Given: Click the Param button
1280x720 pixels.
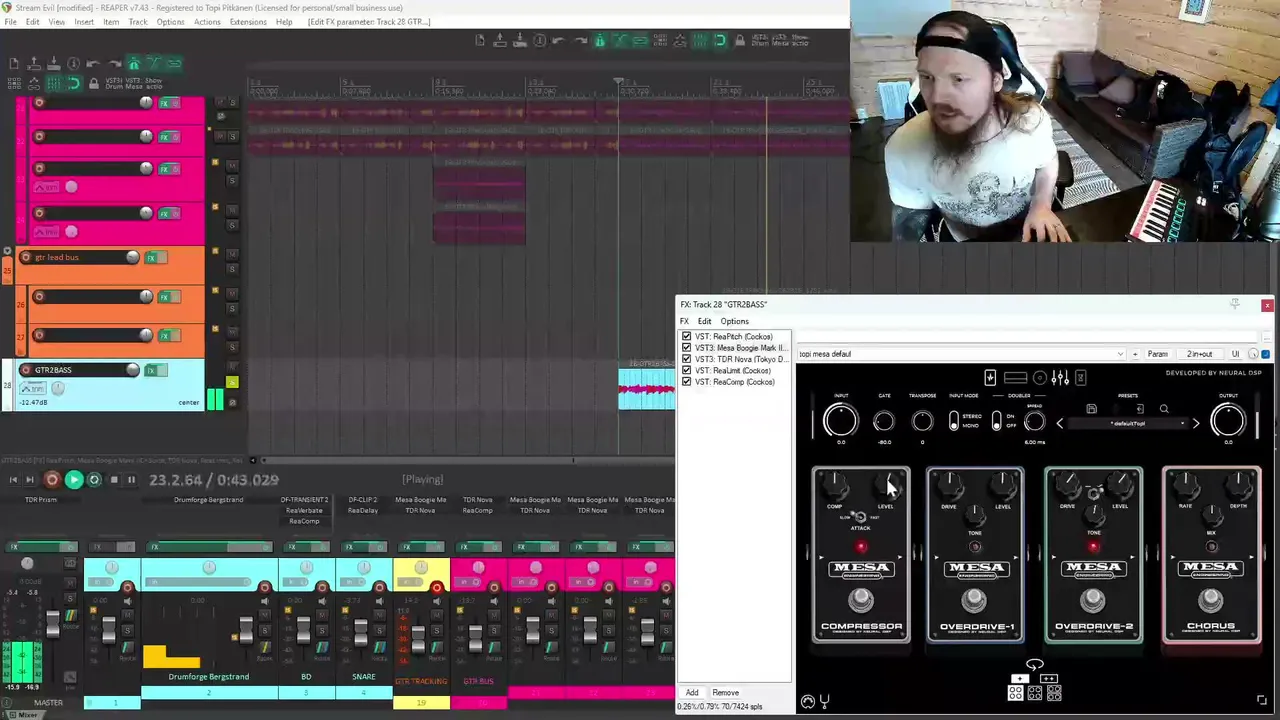Looking at the screenshot, I should [1157, 354].
